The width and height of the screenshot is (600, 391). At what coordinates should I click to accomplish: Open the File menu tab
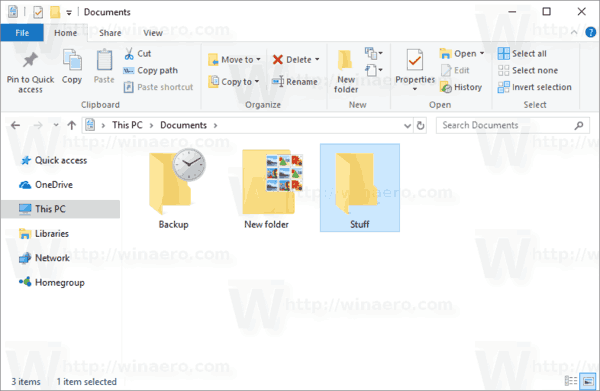click(x=22, y=33)
